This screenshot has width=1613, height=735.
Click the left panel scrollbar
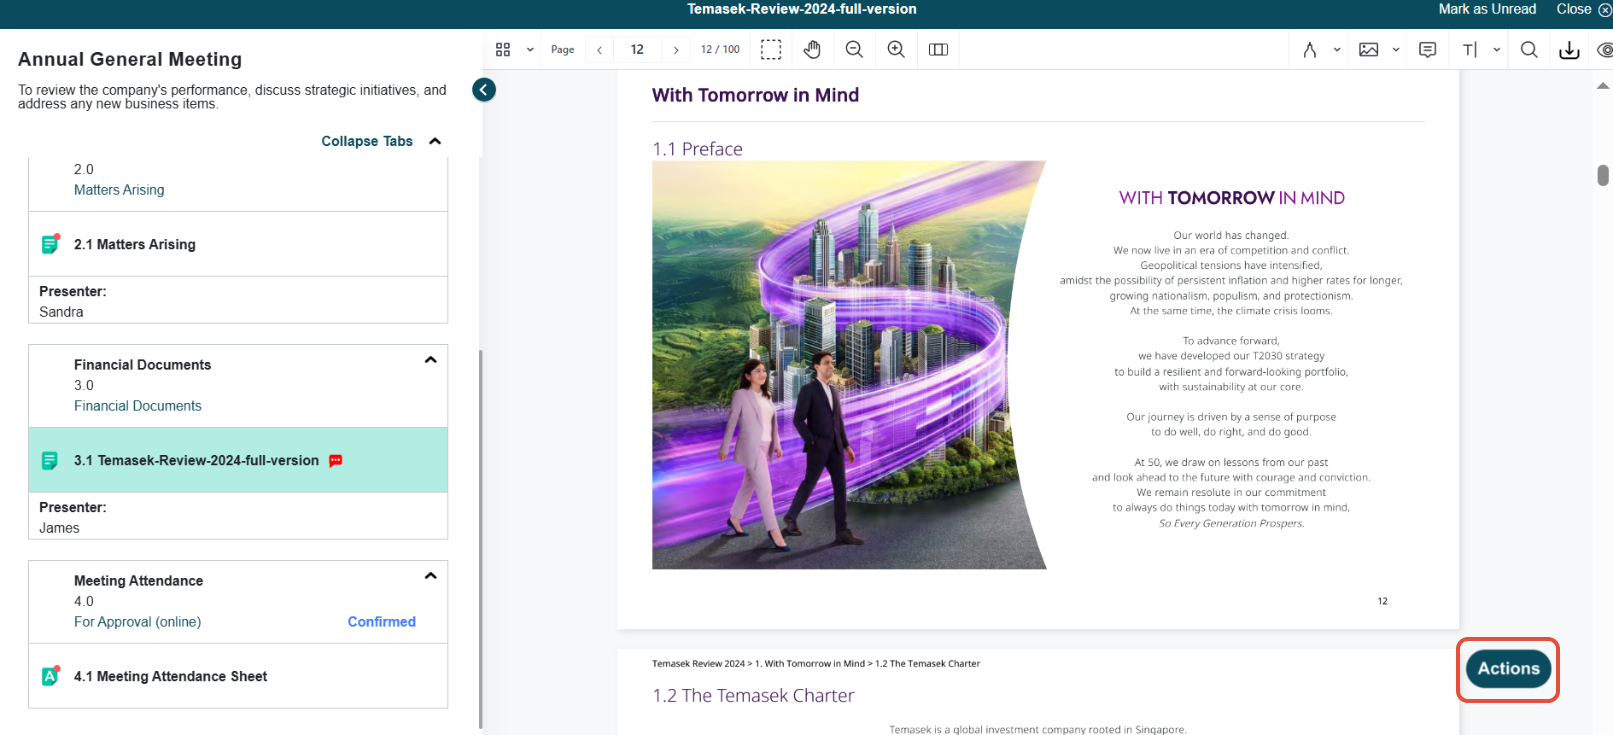click(x=480, y=540)
